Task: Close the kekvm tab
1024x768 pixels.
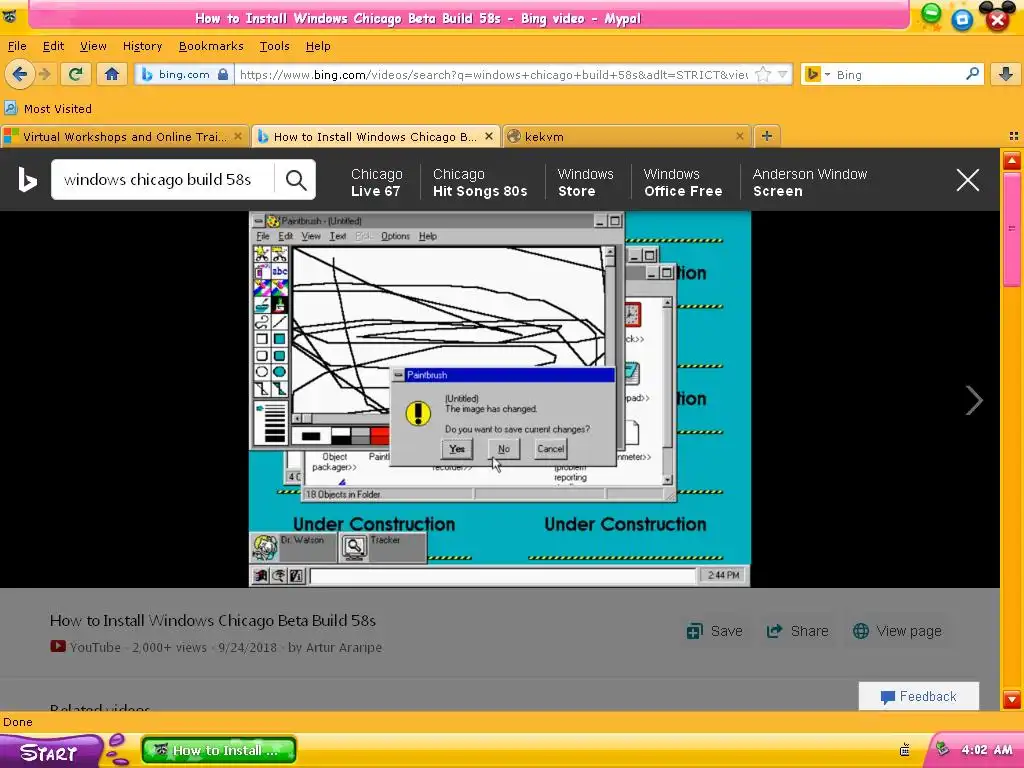Action: click(x=739, y=136)
